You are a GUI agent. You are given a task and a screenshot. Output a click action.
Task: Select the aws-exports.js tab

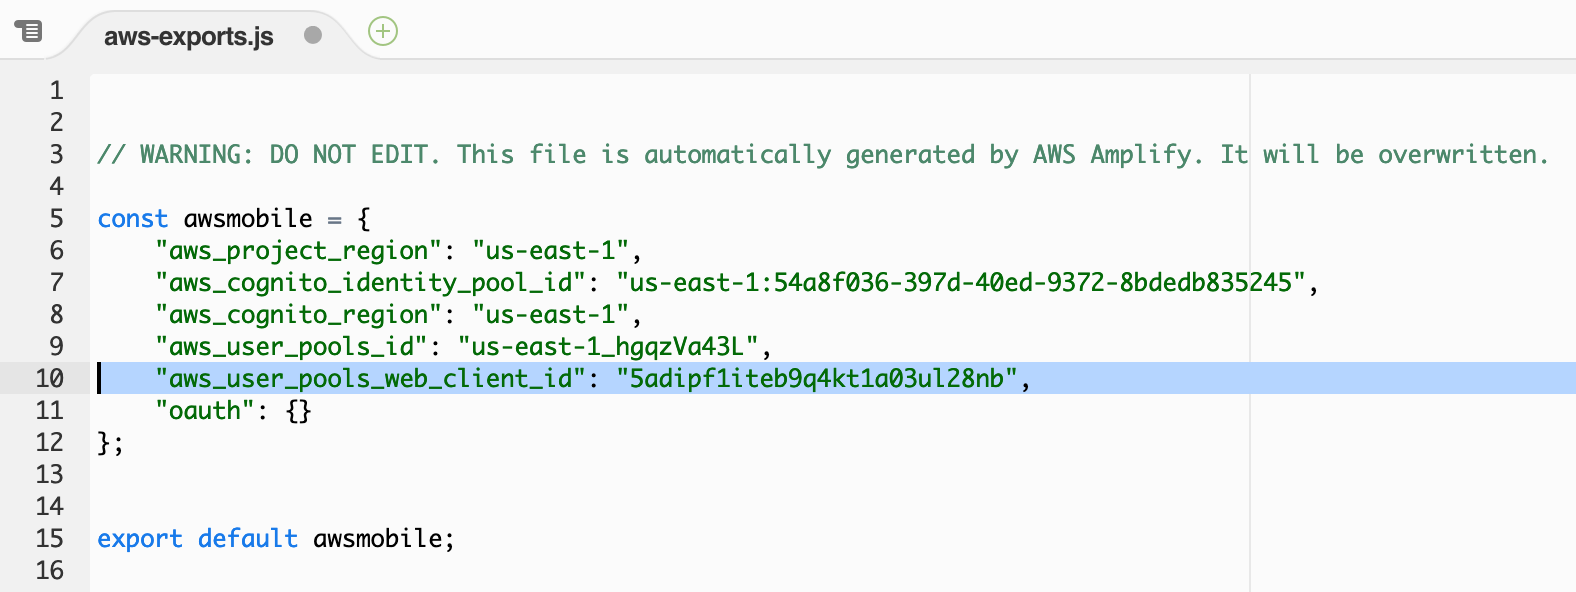189,36
